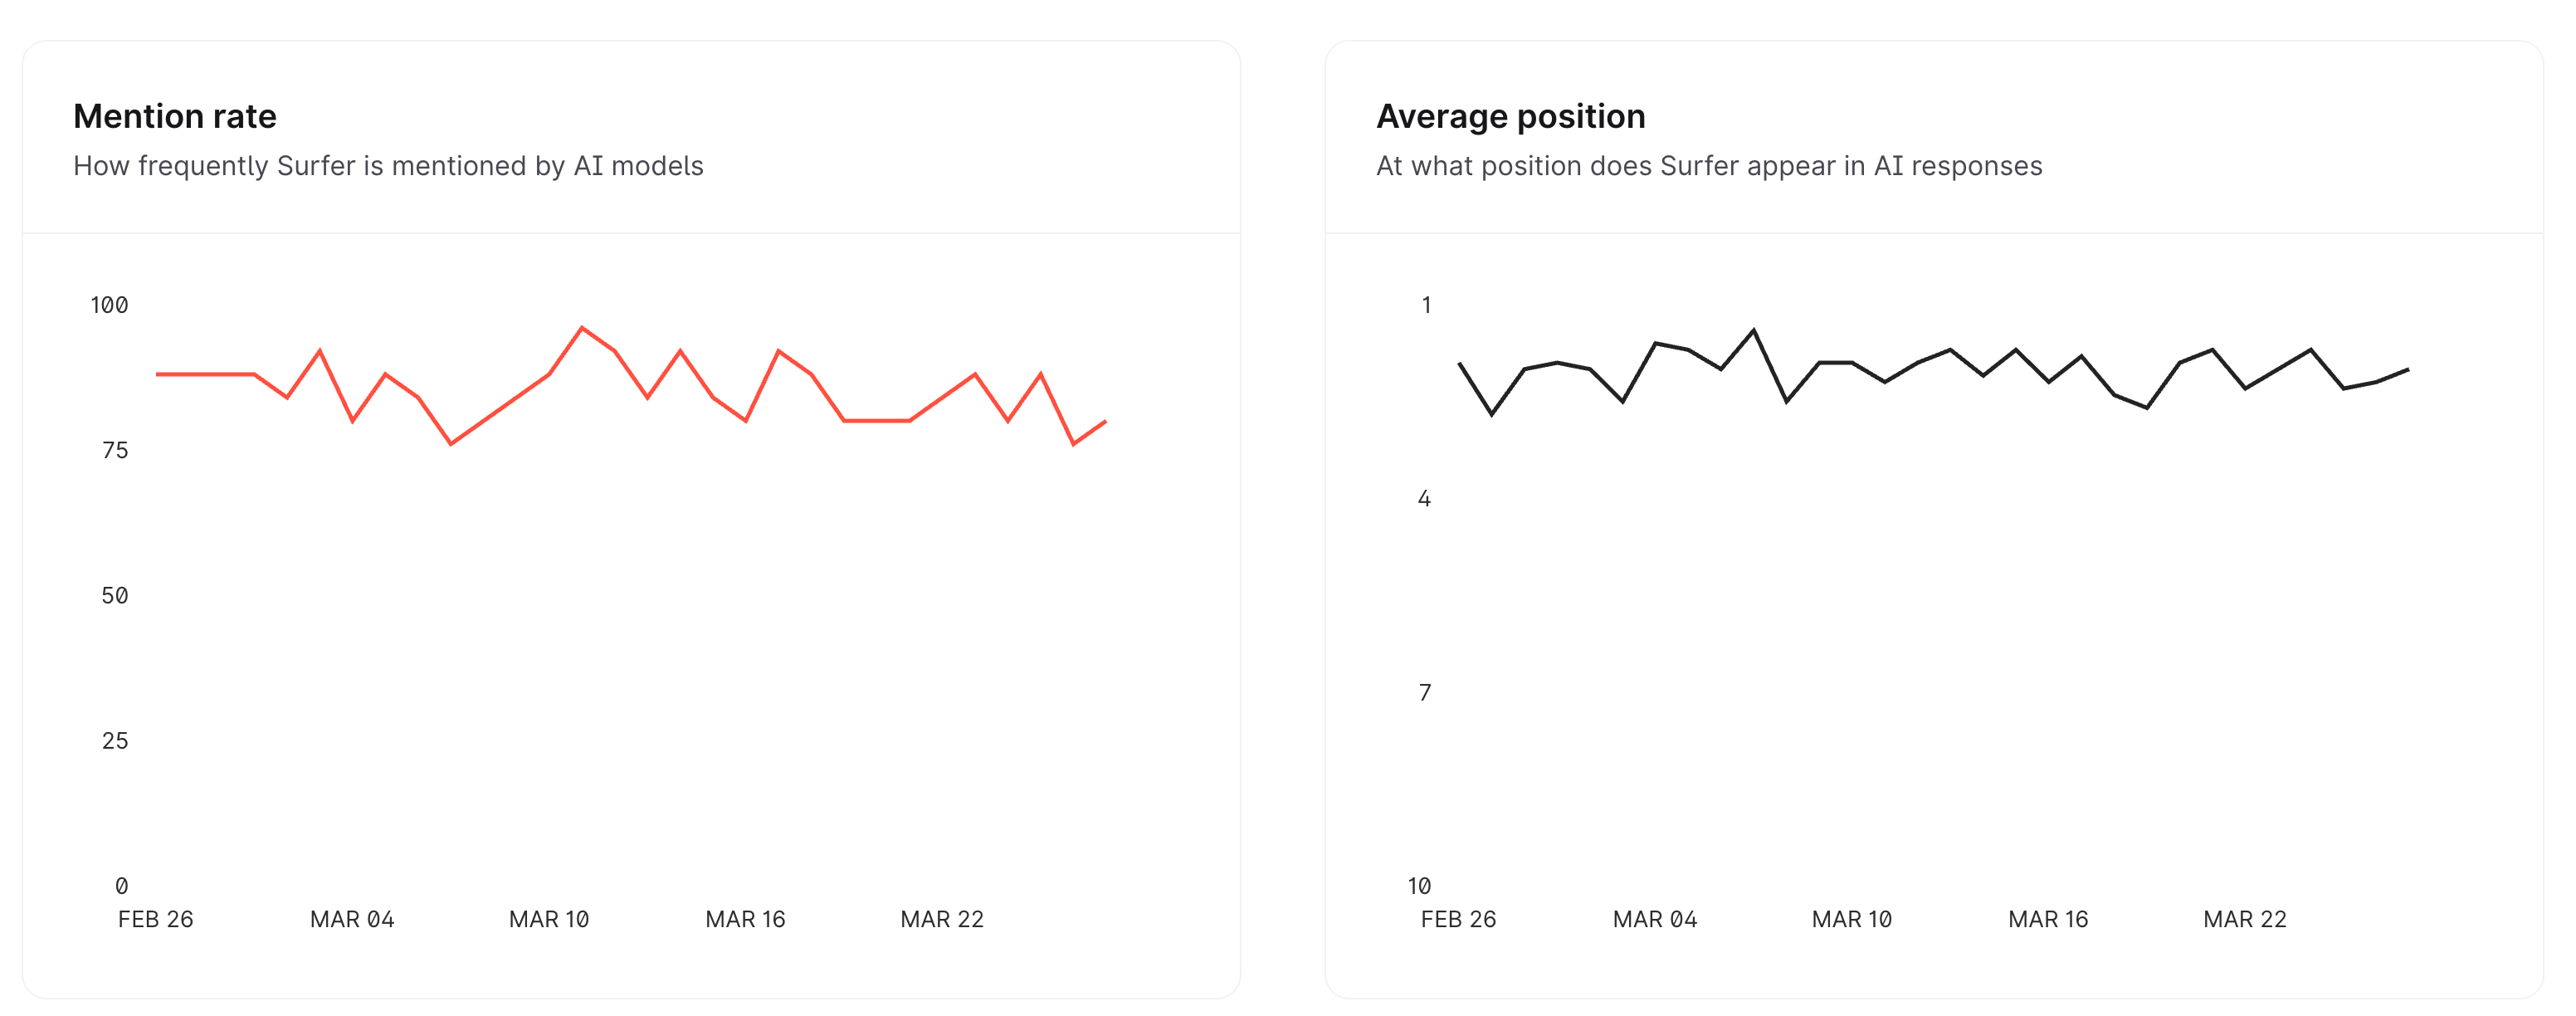Viewport: 2576px width, 1016px height.
Task: Select the 25 label on Mention rate axis
Action: pyautogui.click(x=115, y=741)
